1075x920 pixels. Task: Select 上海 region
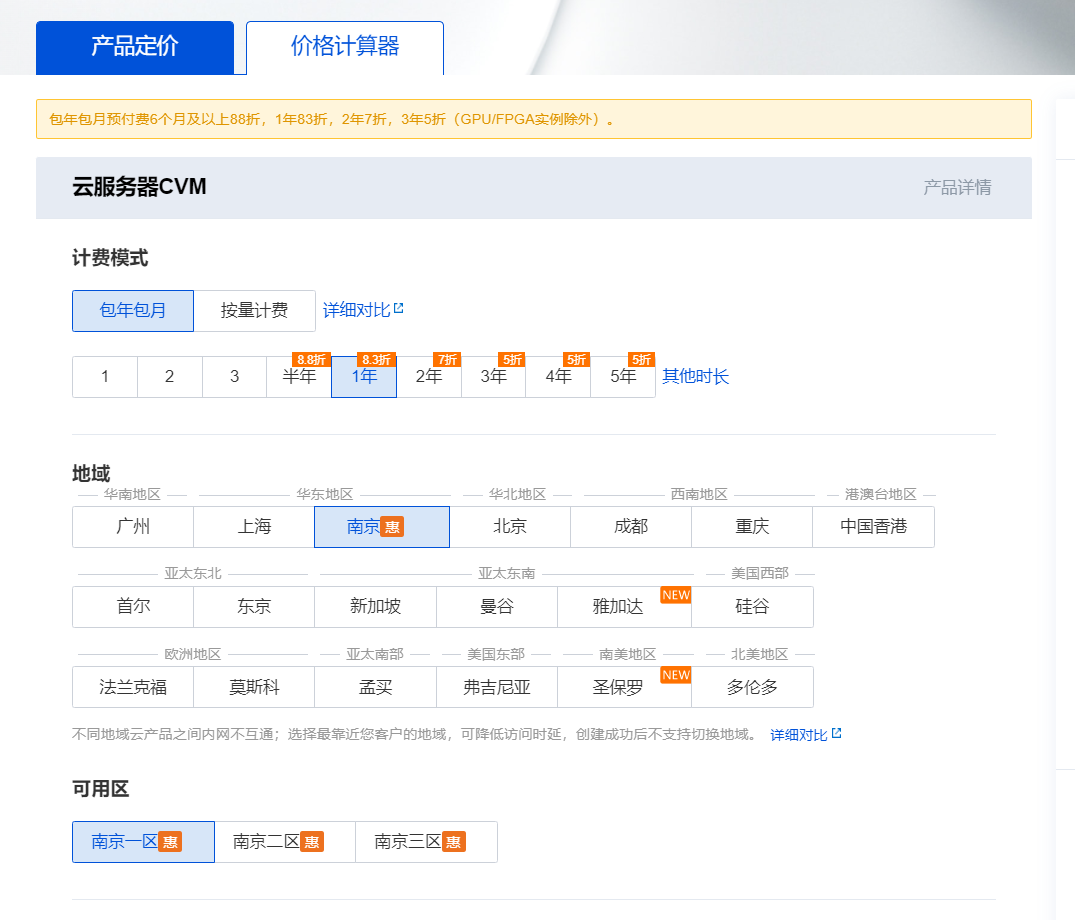254,526
